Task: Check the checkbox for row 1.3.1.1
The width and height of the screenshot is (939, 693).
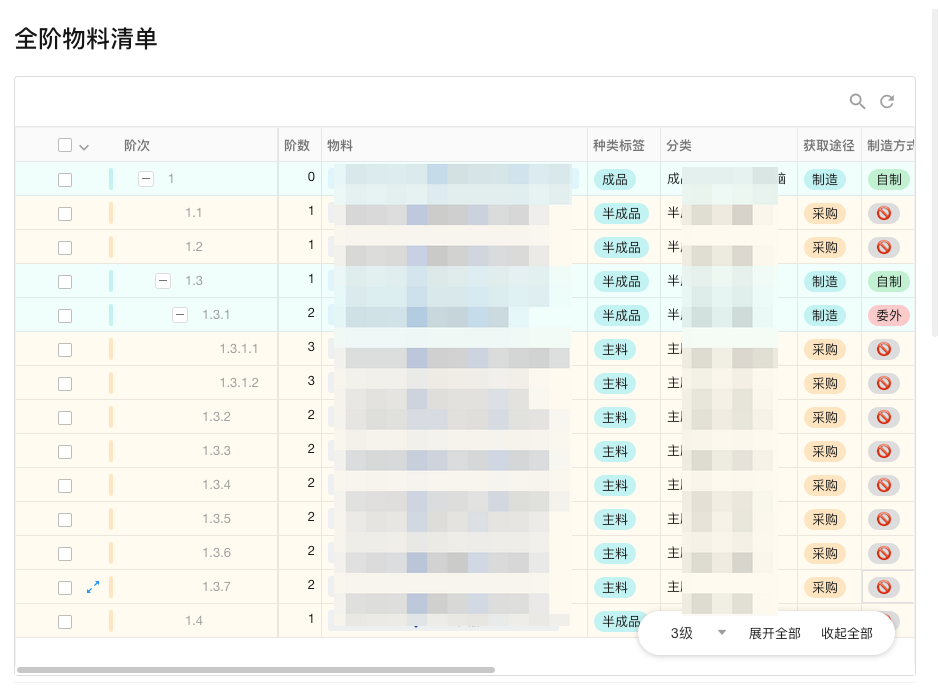Action: [65, 350]
